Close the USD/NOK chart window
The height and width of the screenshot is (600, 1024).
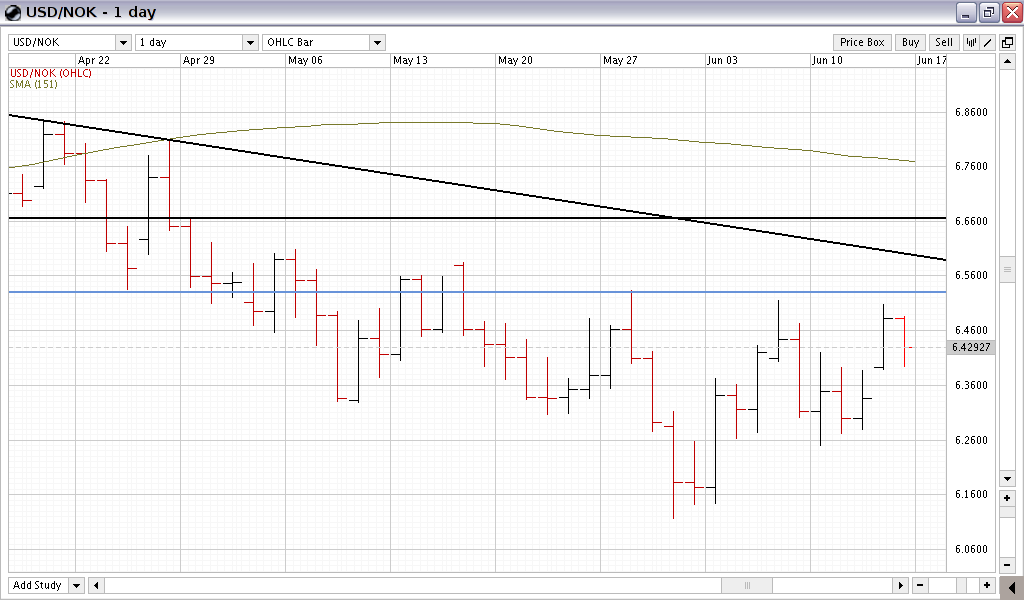coord(1012,12)
